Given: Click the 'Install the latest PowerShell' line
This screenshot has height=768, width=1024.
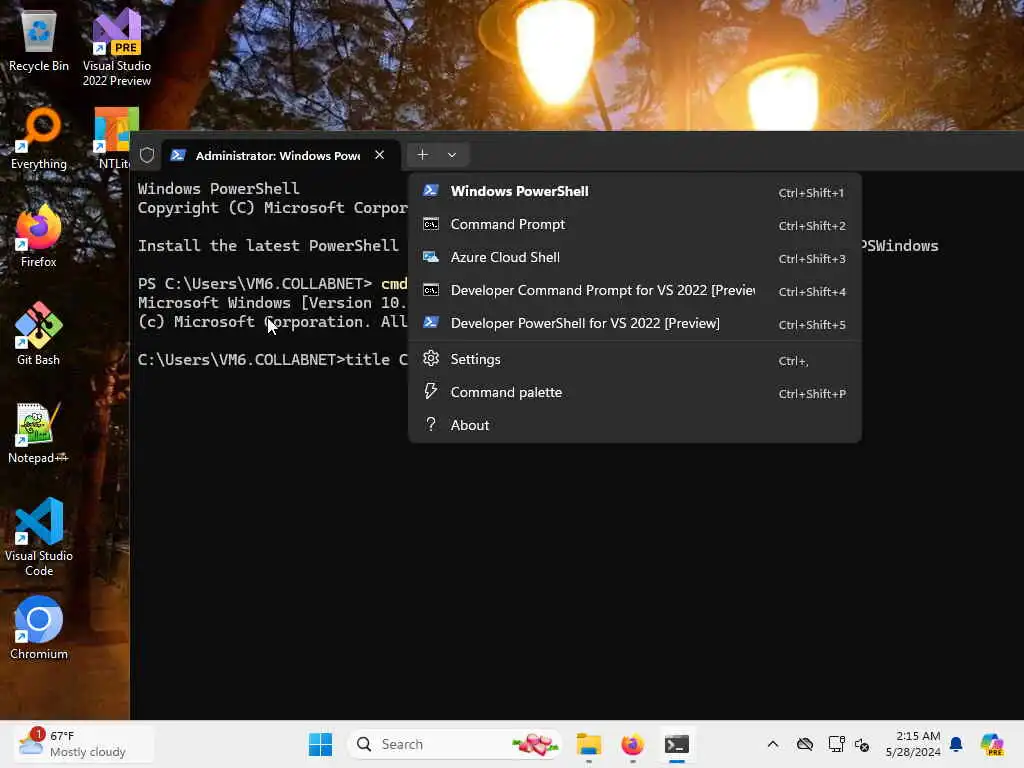Looking at the screenshot, I should click(268, 246).
